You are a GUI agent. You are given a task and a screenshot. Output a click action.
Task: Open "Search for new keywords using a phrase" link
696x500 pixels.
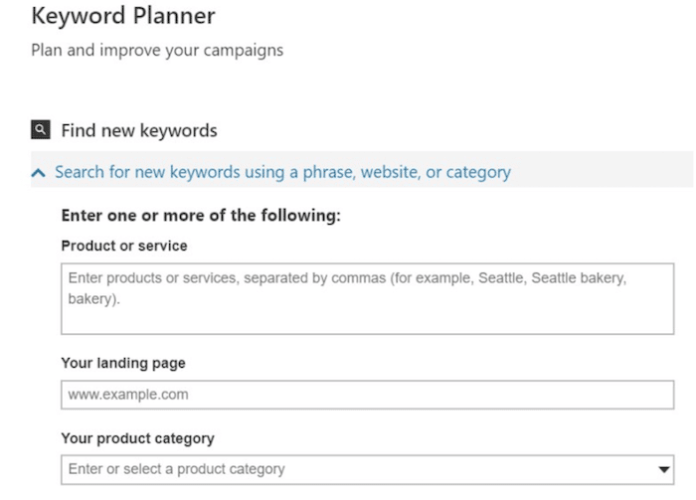(x=282, y=172)
